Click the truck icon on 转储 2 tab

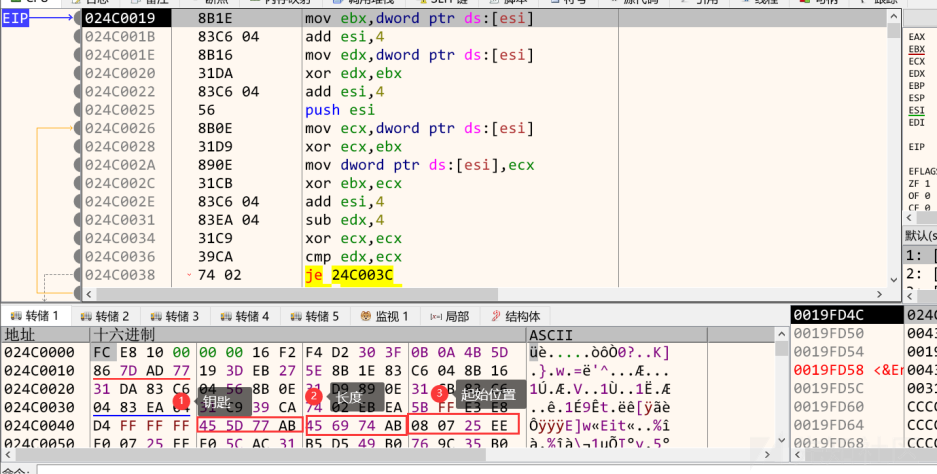86,316
